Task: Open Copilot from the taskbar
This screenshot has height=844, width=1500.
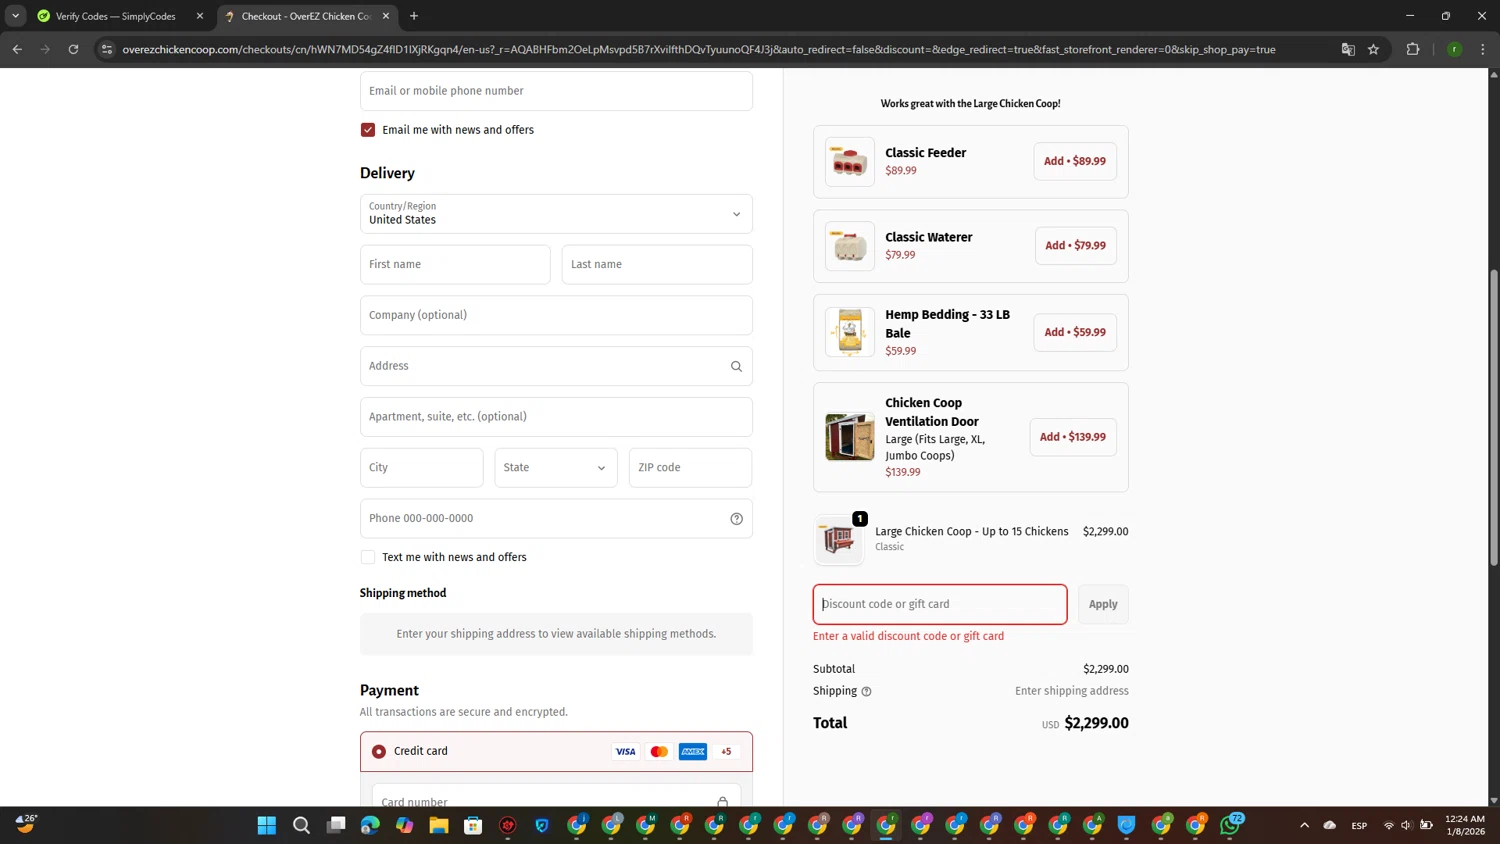Action: 404,825
